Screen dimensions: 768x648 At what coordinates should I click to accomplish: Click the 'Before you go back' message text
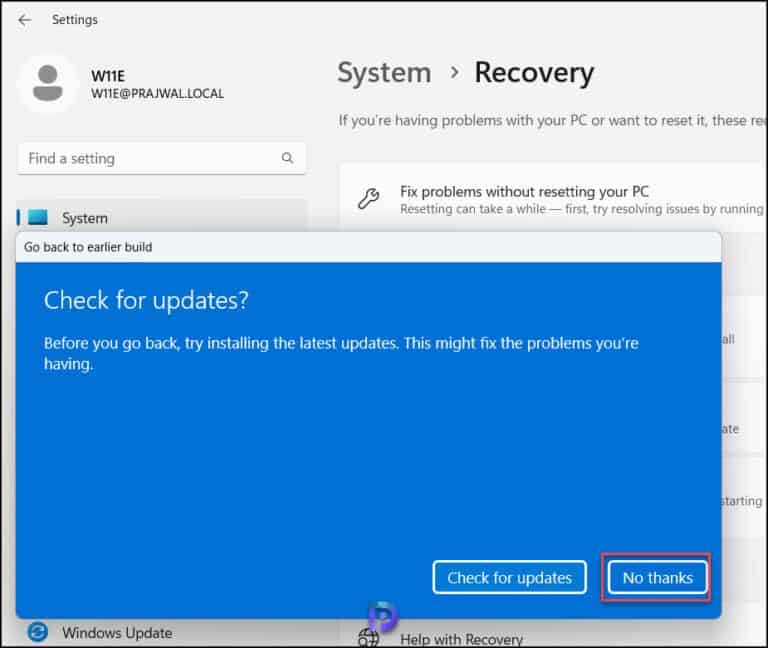tap(341, 353)
